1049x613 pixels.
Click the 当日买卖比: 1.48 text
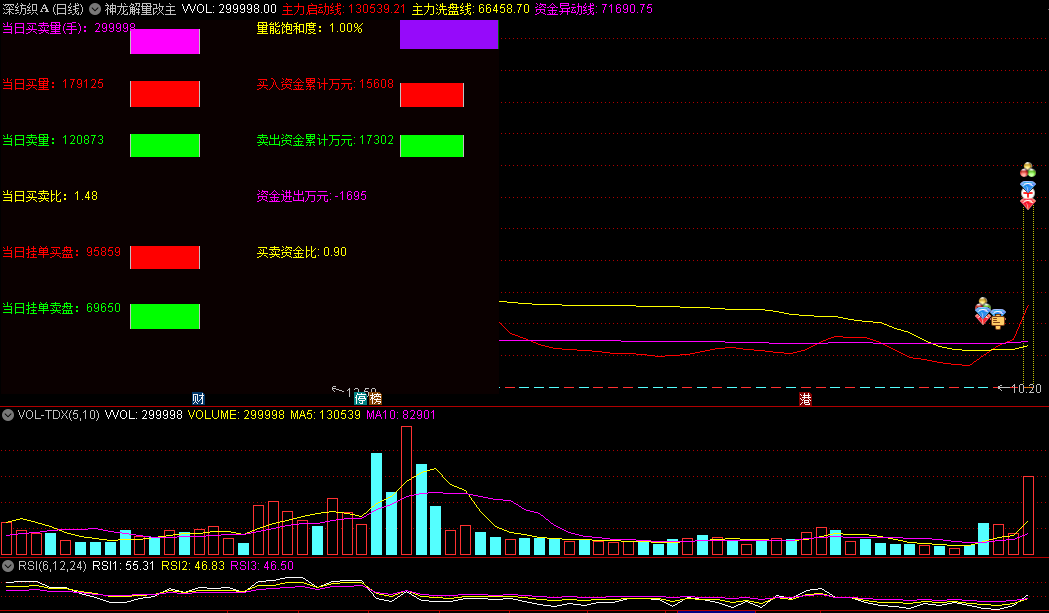pos(50,196)
